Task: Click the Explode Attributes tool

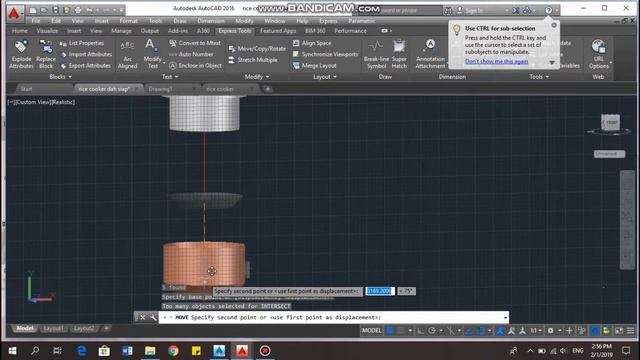Action: click(21, 54)
